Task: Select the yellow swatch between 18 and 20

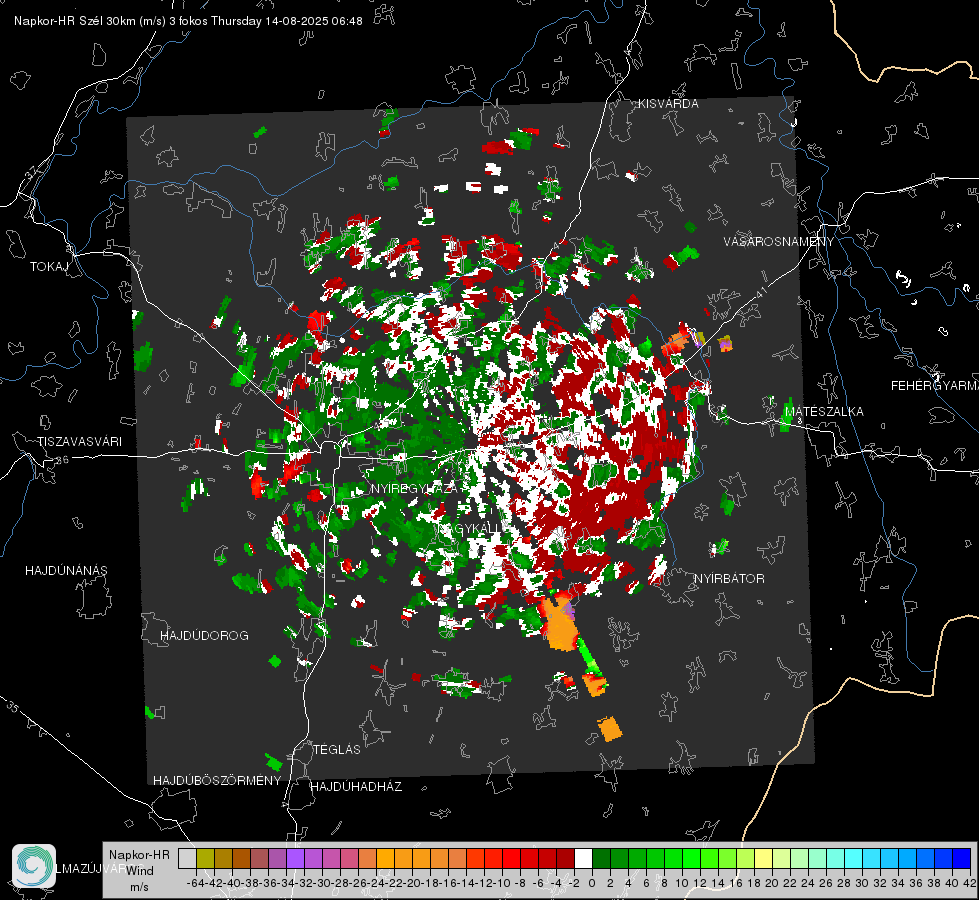Action: pos(764,859)
